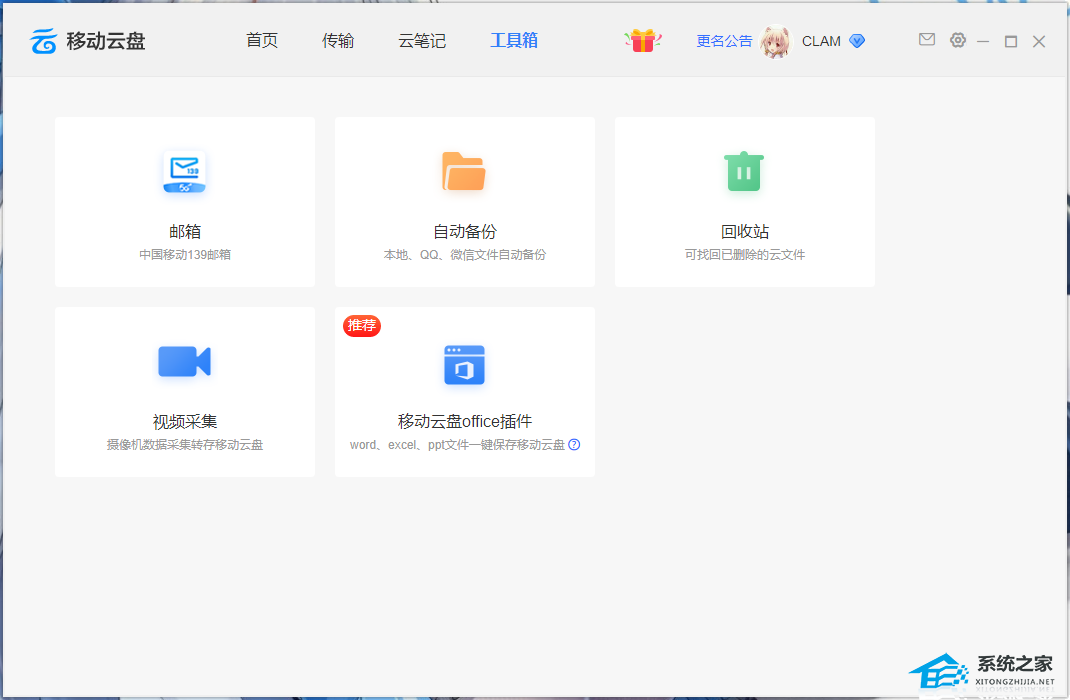1070x700 pixels.
Task: Click the 视频采集 title text
Action: coord(185,422)
